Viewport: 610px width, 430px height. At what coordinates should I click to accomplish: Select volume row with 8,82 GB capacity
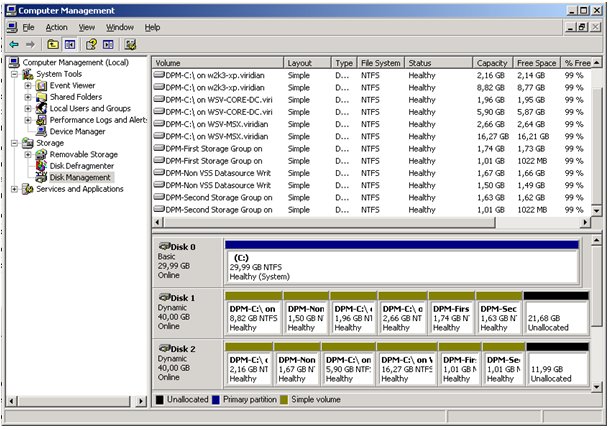(372, 88)
